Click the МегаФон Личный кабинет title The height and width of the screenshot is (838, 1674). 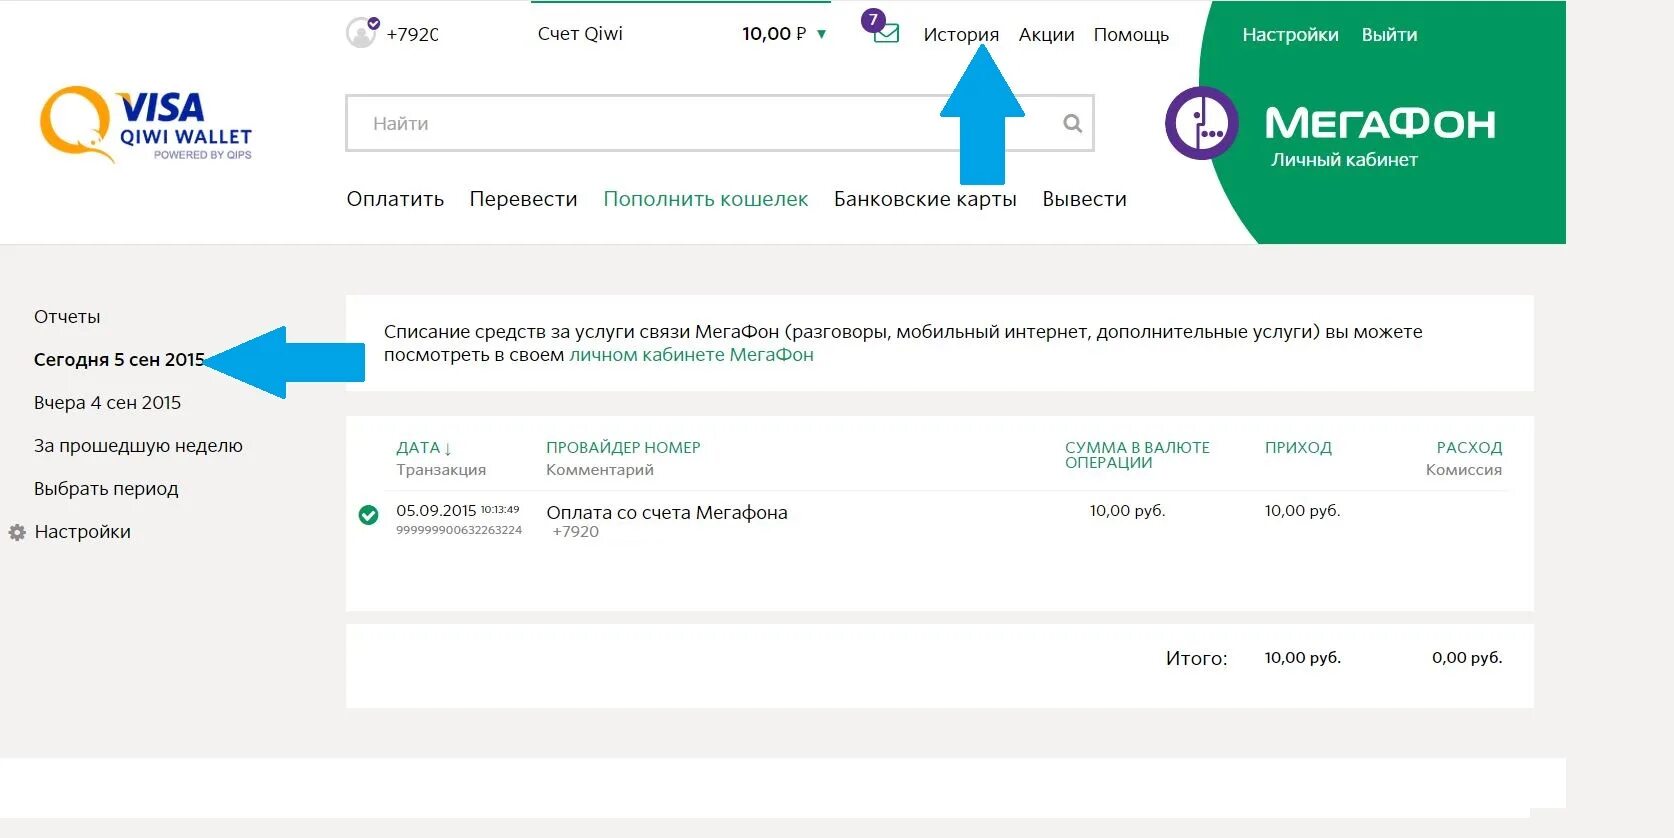tap(1380, 136)
